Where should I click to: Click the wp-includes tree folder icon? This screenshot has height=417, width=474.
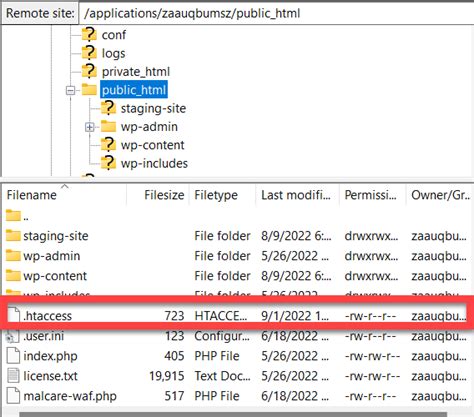[x=108, y=163]
